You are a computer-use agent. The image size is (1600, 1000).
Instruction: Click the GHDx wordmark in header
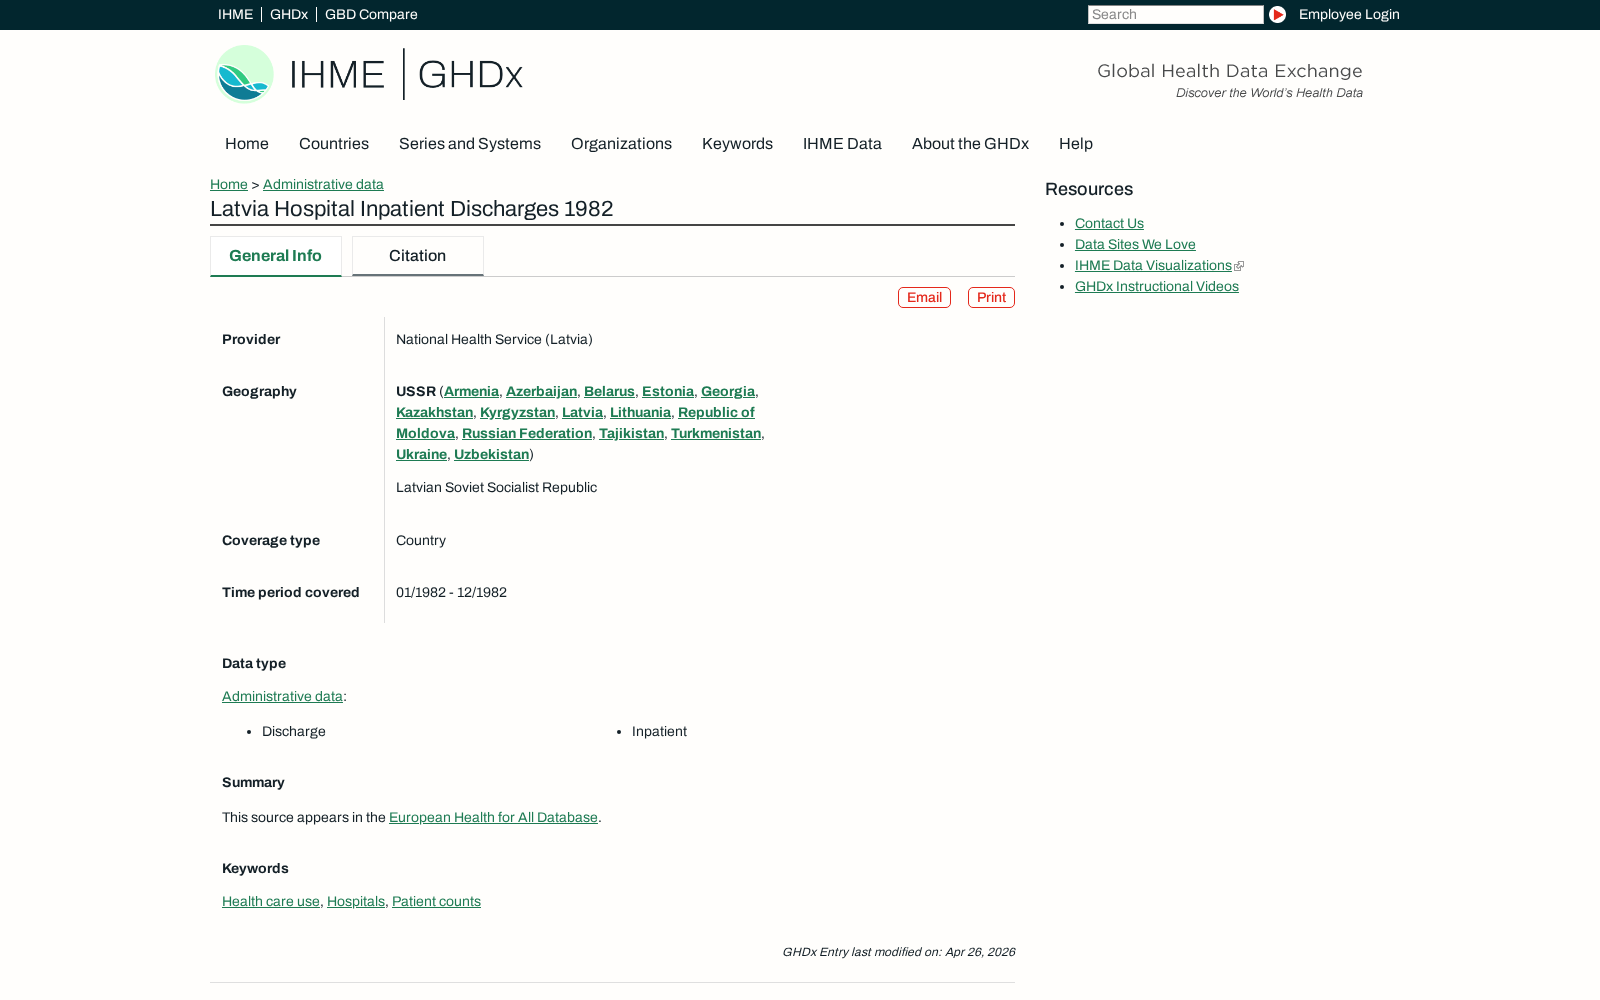click(x=470, y=75)
